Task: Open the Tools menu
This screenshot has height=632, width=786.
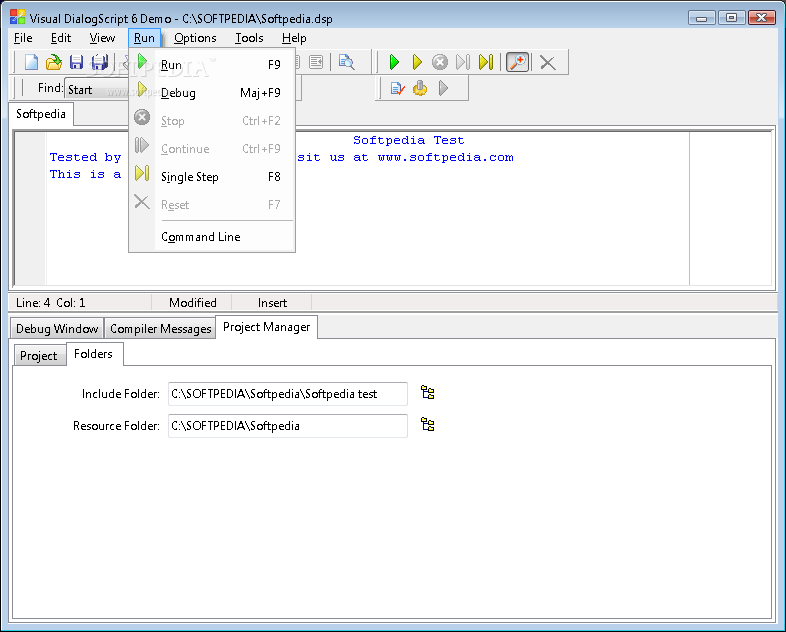Action: pyautogui.click(x=249, y=38)
